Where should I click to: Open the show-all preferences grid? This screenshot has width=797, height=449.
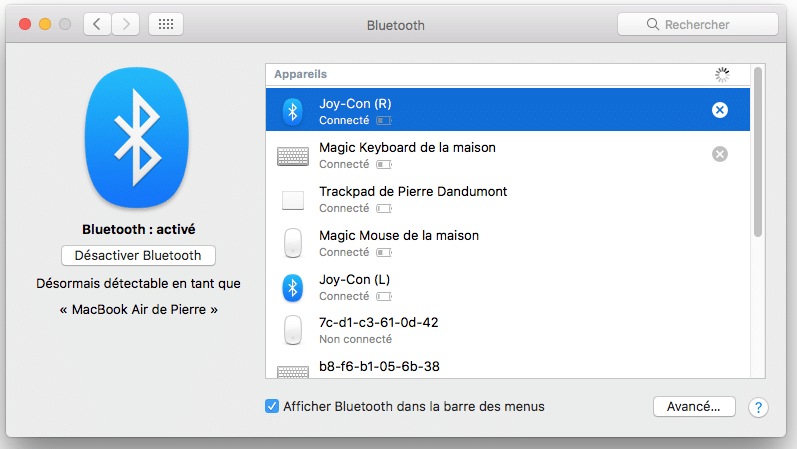pos(166,24)
